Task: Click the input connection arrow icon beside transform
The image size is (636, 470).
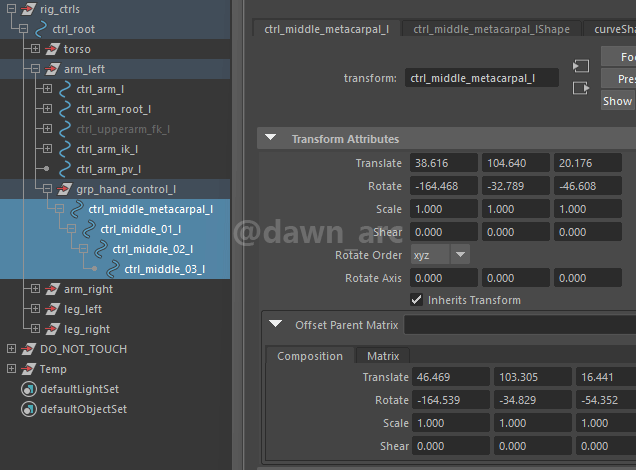Action: (581, 66)
